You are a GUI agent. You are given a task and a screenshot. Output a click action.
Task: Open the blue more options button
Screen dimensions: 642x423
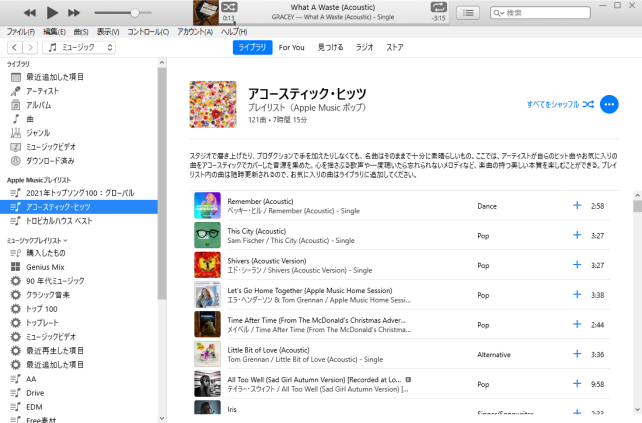[x=609, y=104]
